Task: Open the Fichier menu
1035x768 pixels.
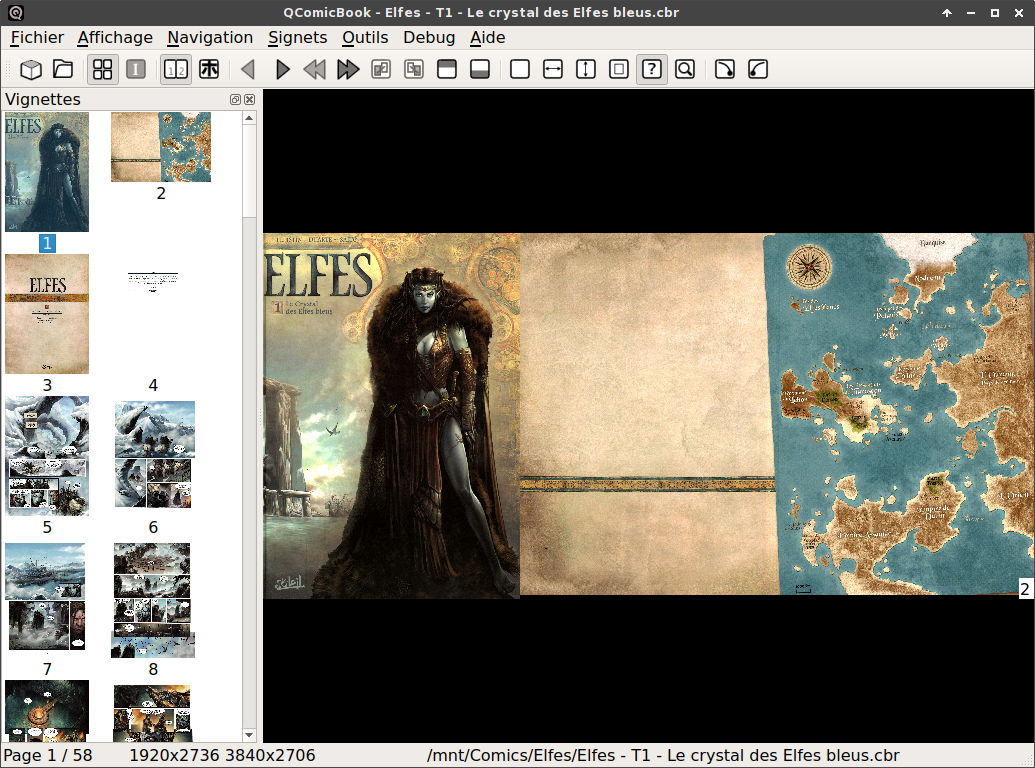Action: (37, 38)
